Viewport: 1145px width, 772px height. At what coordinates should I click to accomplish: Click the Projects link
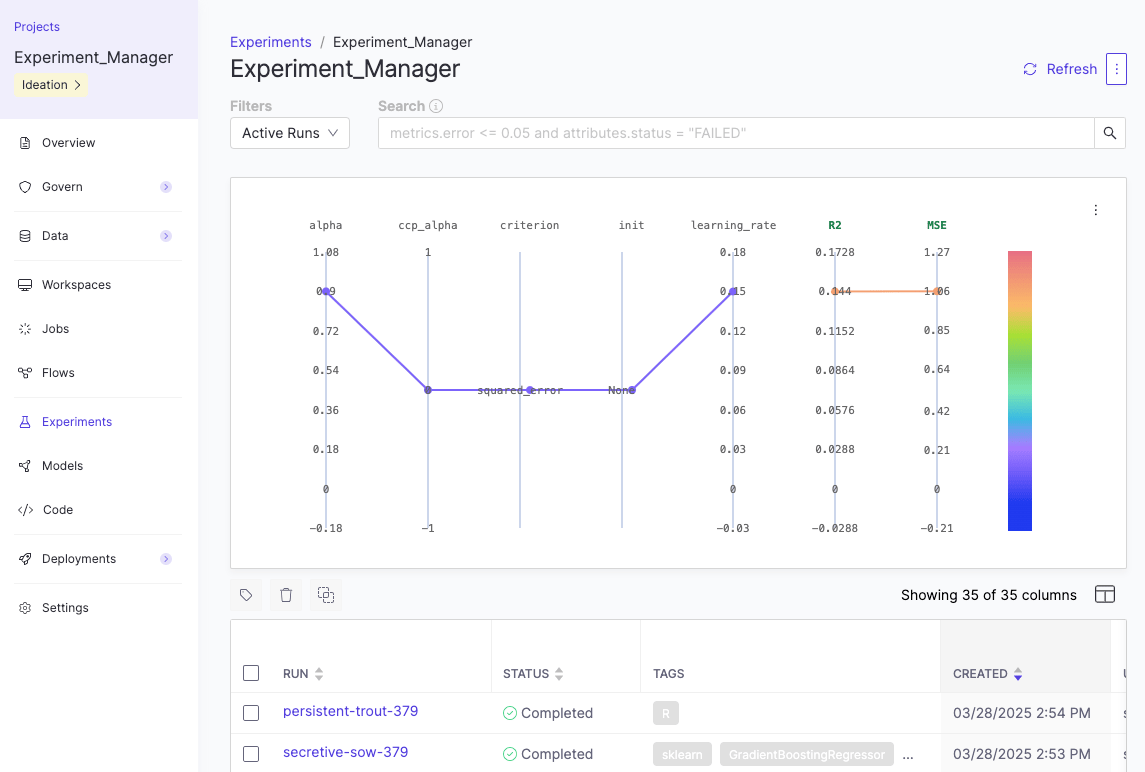37,27
